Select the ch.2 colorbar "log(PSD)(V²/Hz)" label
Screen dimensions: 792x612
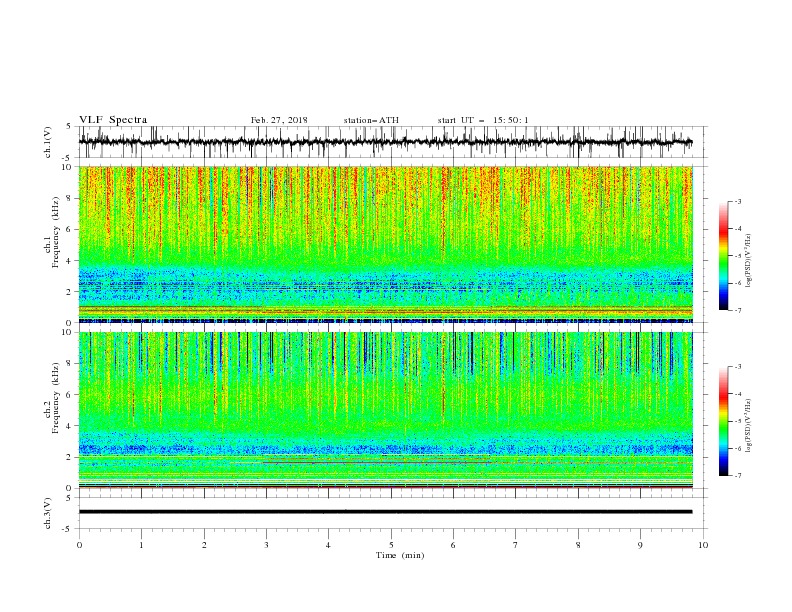pyautogui.click(x=749, y=425)
